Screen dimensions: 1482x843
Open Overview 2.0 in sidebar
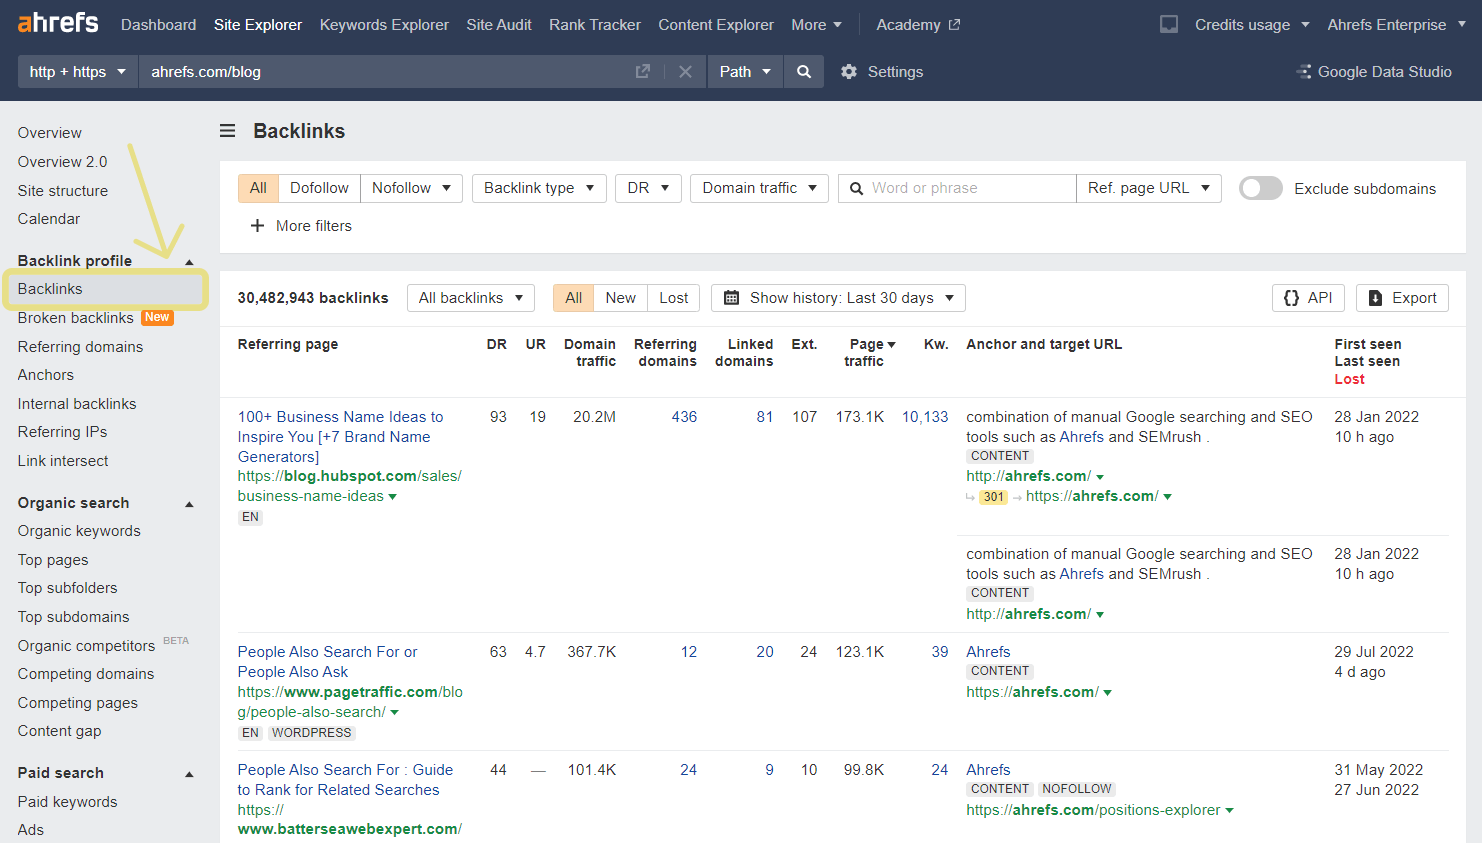[x=62, y=162]
